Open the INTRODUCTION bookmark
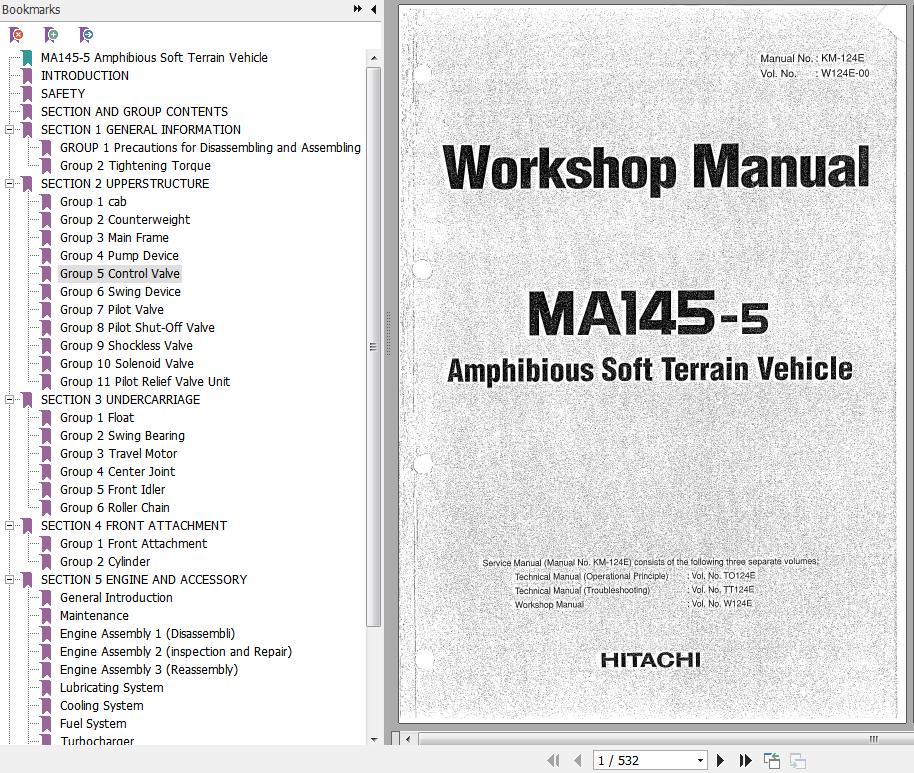The image size is (914, 773). tap(85, 76)
